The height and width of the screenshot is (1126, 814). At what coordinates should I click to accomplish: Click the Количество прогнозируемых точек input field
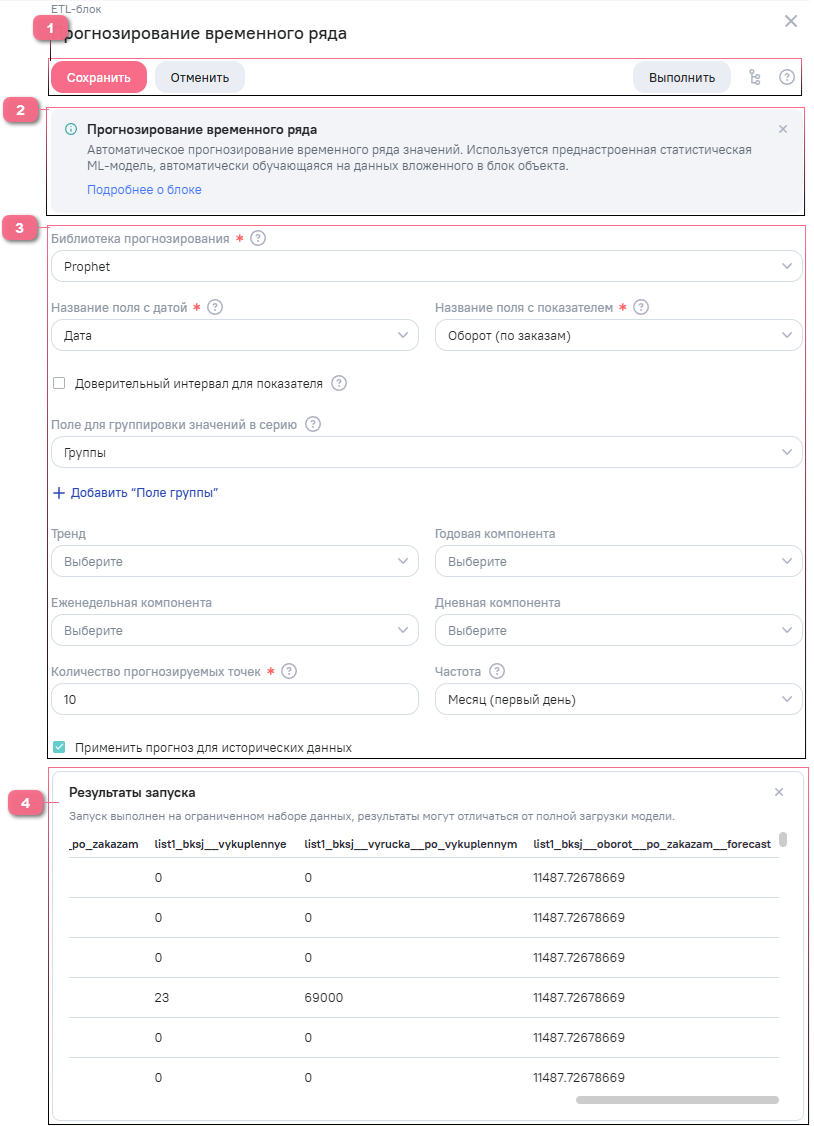[x=234, y=700]
